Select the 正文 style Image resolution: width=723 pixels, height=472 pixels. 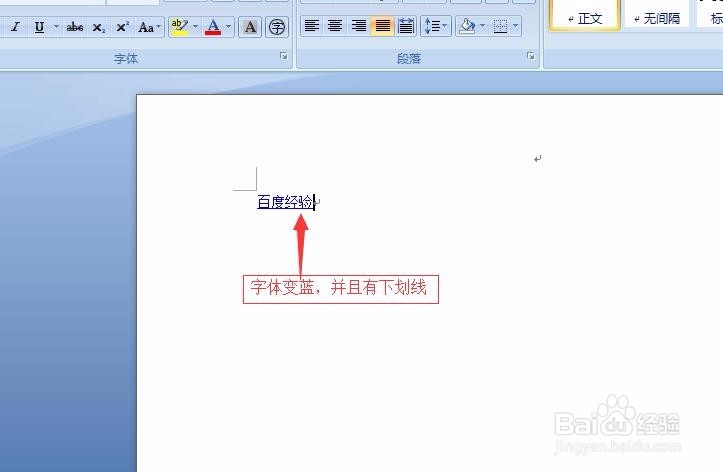[x=585, y=16]
